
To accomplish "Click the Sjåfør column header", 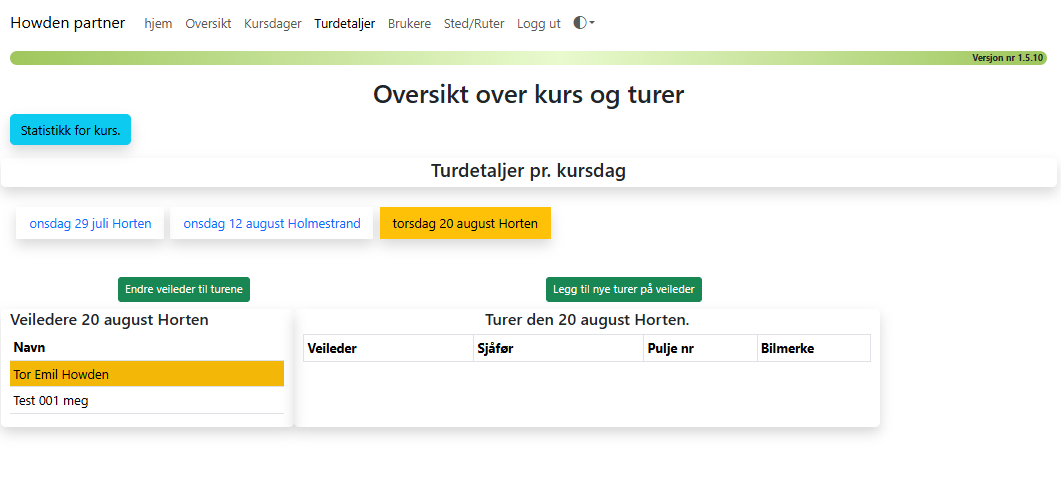I will click(x=558, y=349).
